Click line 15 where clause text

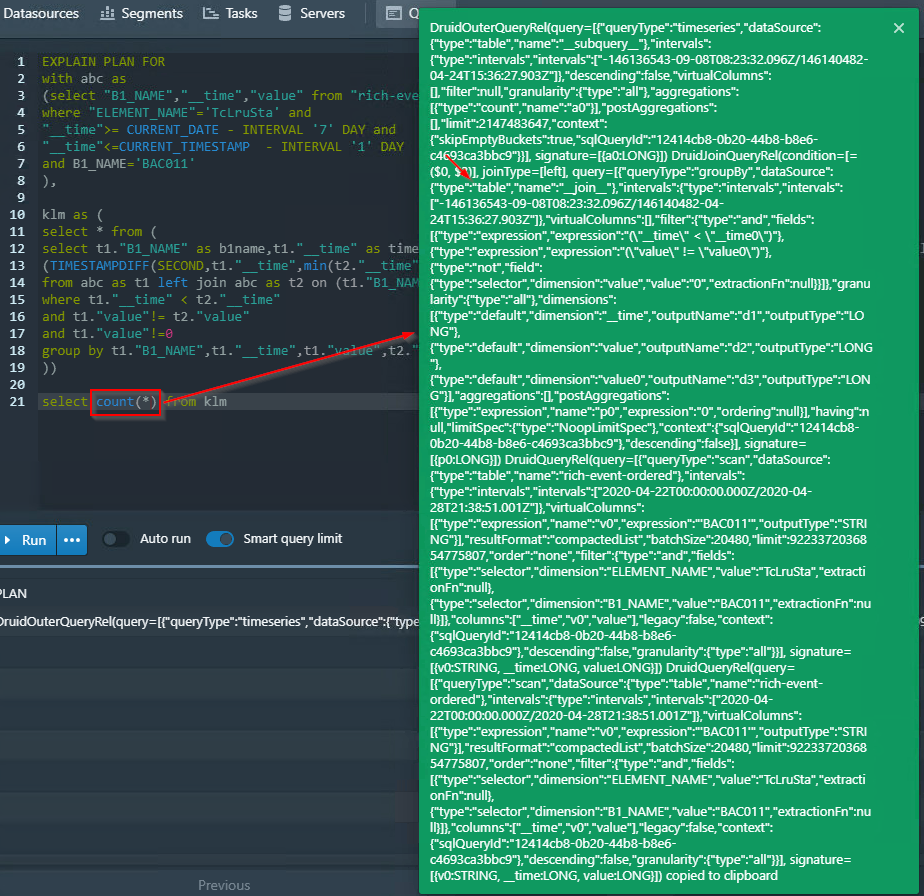[161, 299]
